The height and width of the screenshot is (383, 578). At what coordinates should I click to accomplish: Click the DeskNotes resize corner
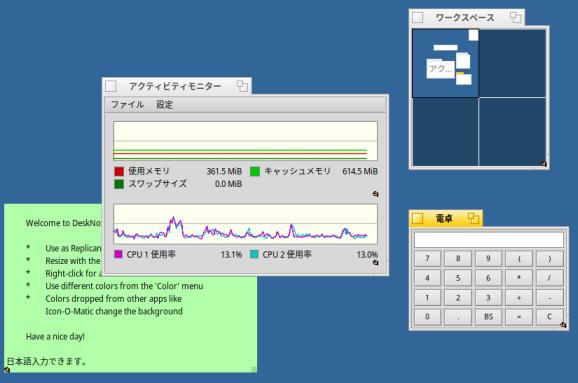tap(254, 369)
